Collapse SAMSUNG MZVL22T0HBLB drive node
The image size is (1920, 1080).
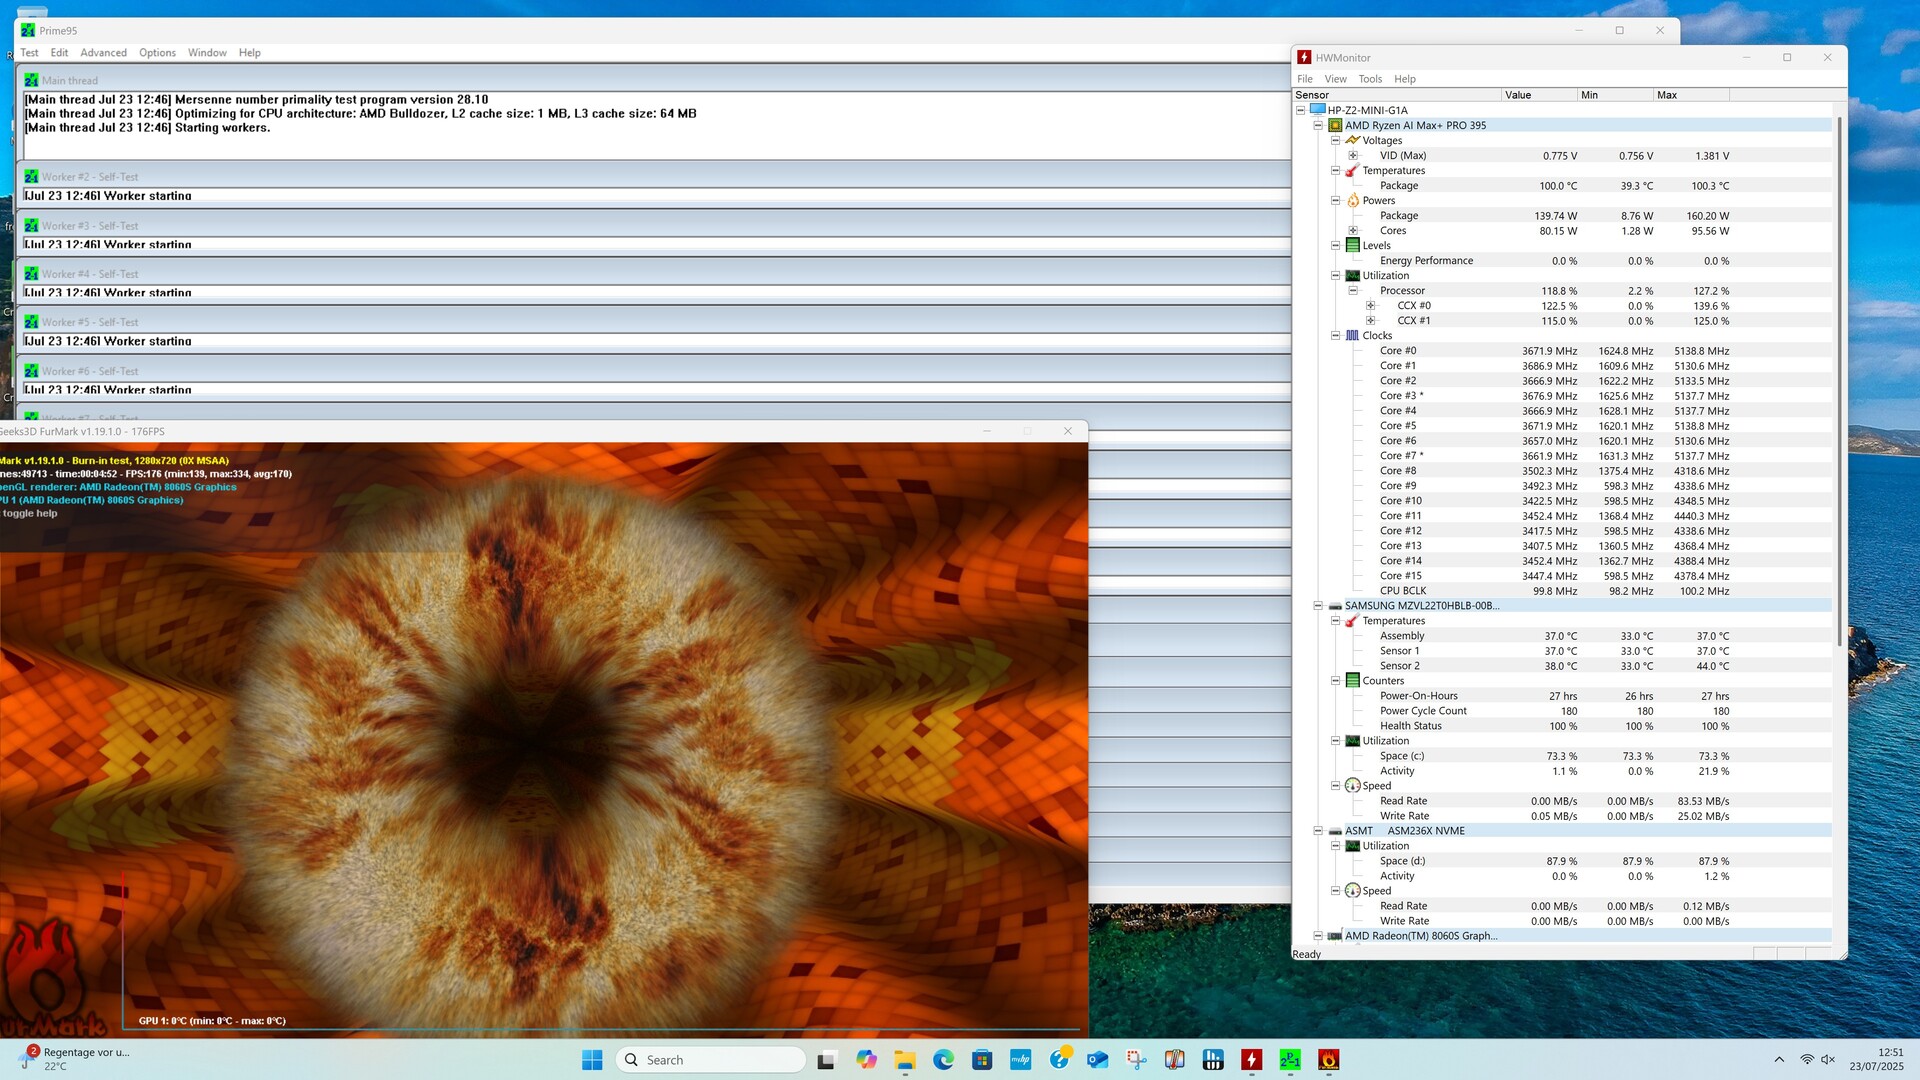pyautogui.click(x=1318, y=606)
